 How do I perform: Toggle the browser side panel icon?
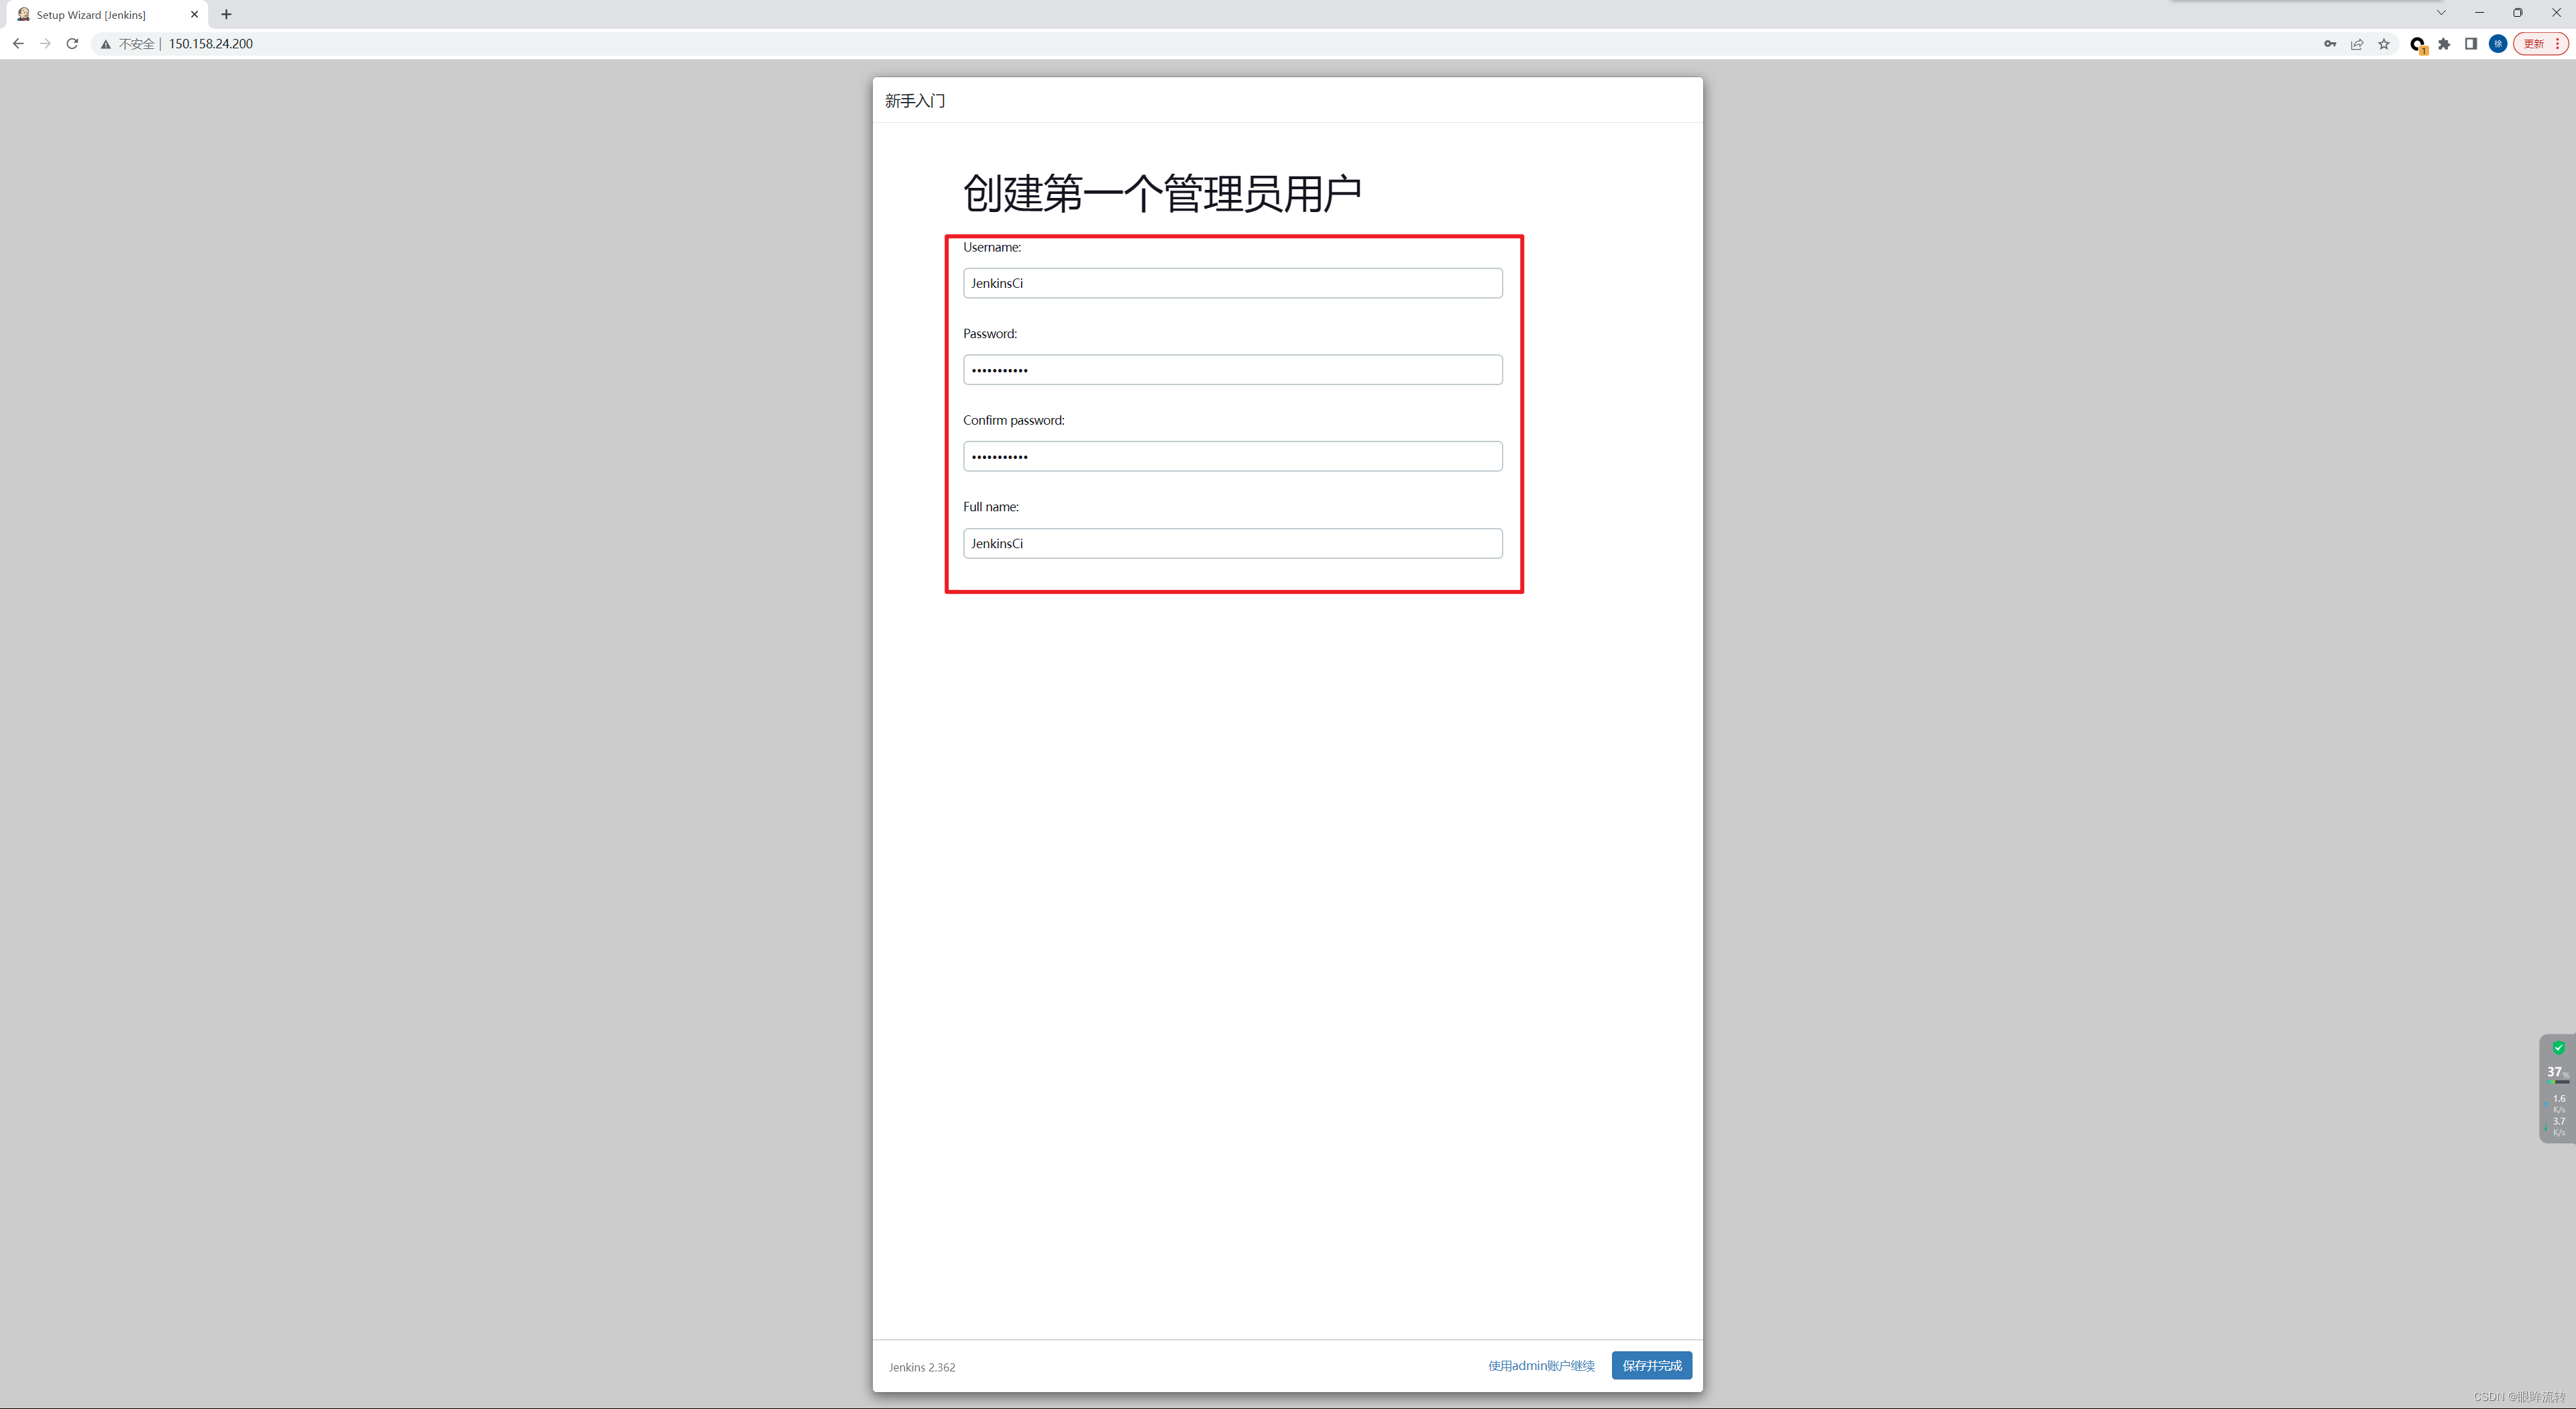tap(2471, 44)
